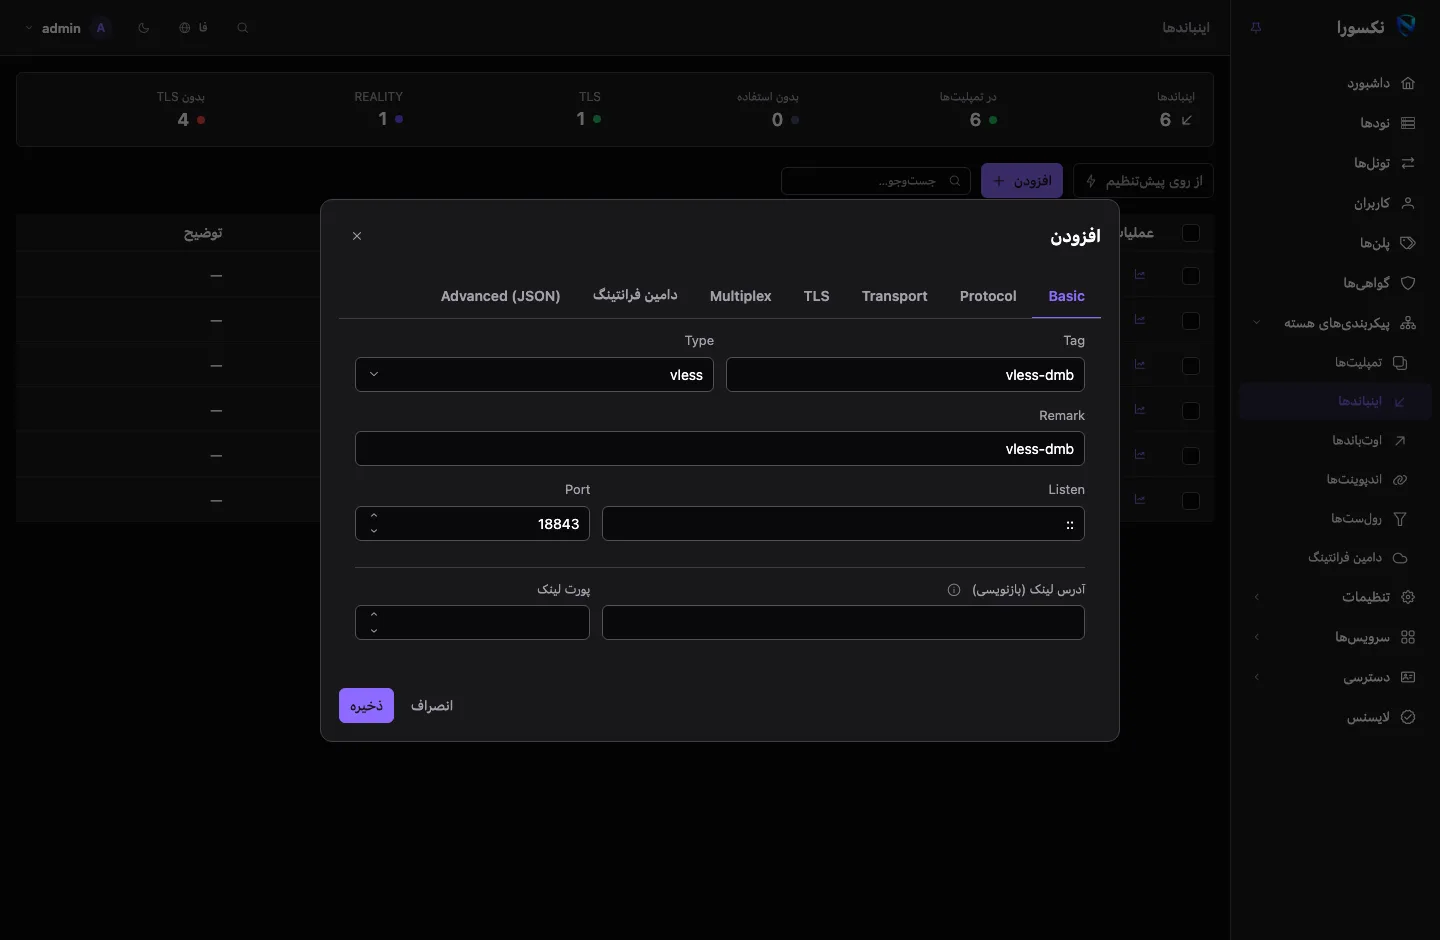Click the از روی پیش‌تنظیم button
This screenshot has width=1440, height=940.
pyautogui.click(x=1143, y=181)
